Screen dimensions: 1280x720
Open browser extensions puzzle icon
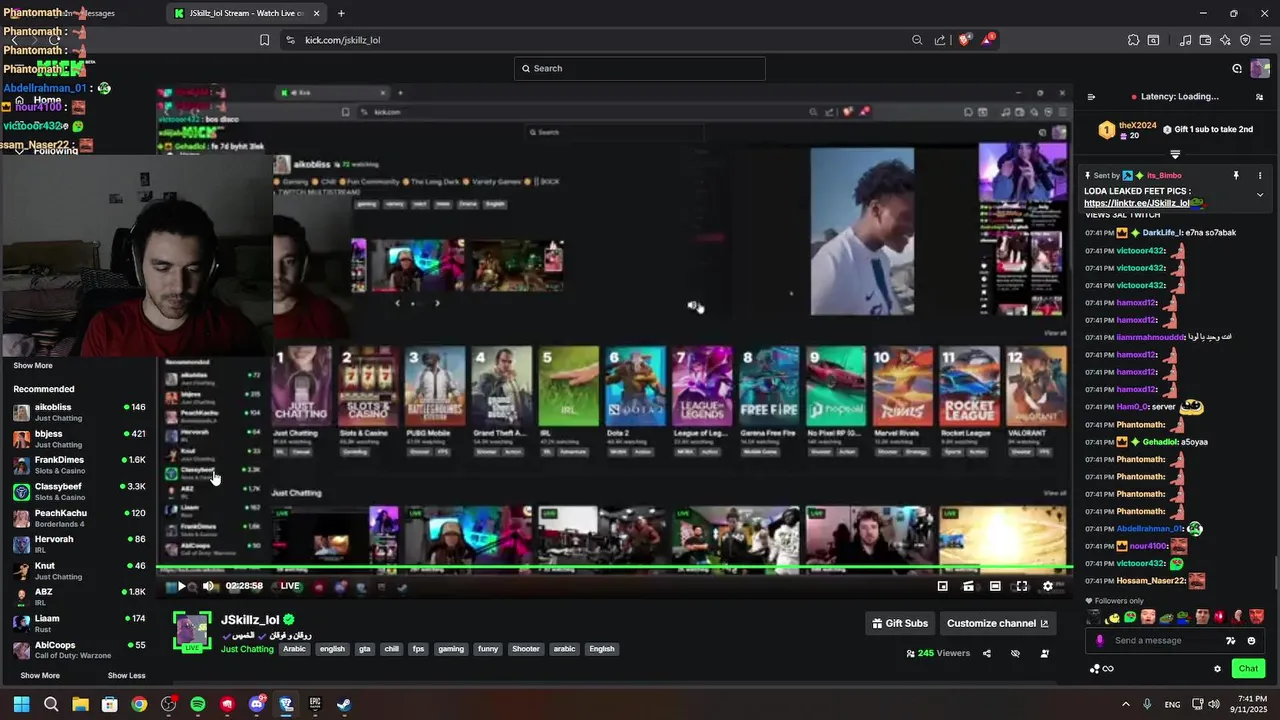pos(1133,40)
